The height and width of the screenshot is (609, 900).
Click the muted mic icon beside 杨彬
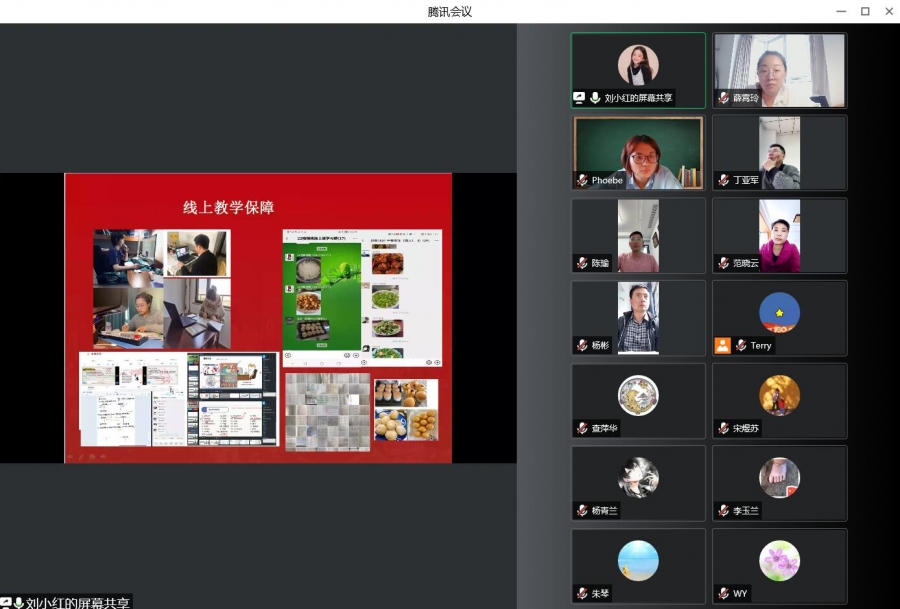(581, 345)
